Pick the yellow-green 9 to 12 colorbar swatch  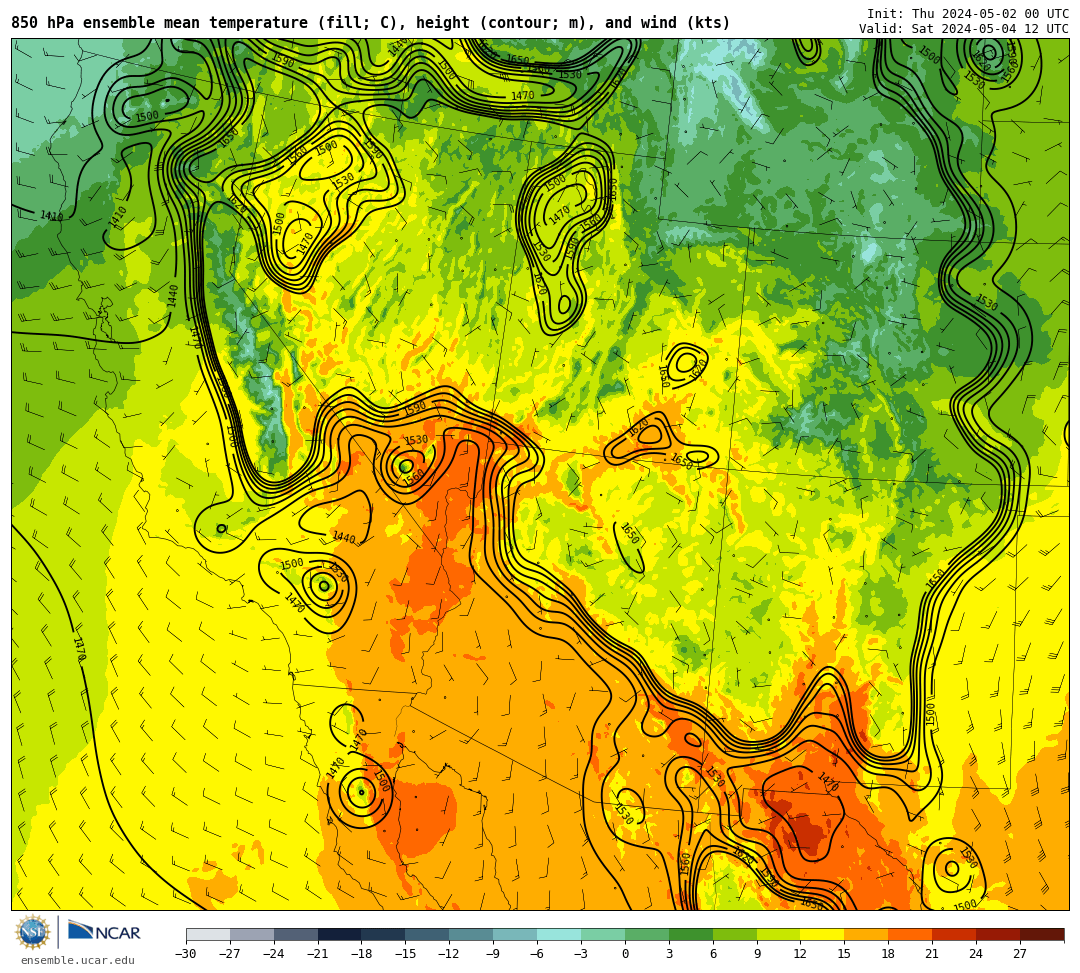point(779,934)
